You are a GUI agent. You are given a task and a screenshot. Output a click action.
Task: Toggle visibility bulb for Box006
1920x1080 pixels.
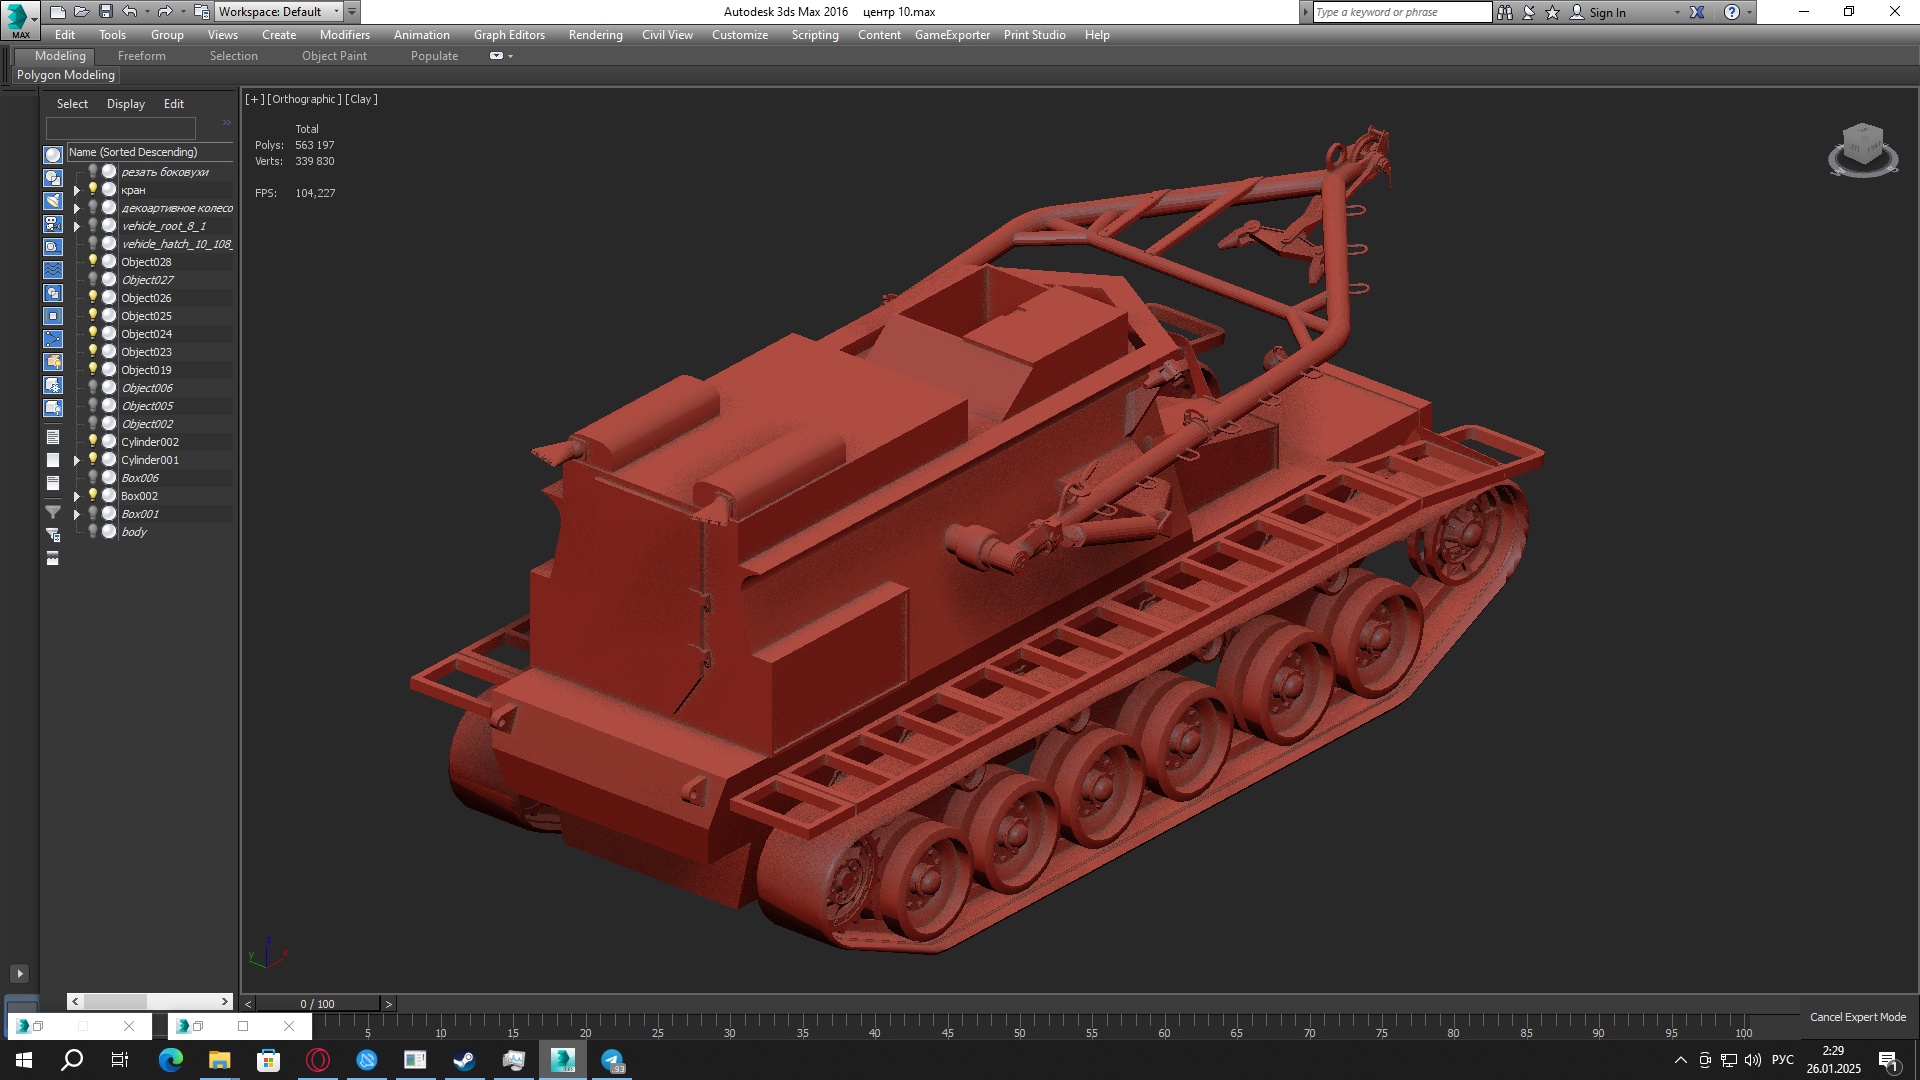(x=93, y=478)
